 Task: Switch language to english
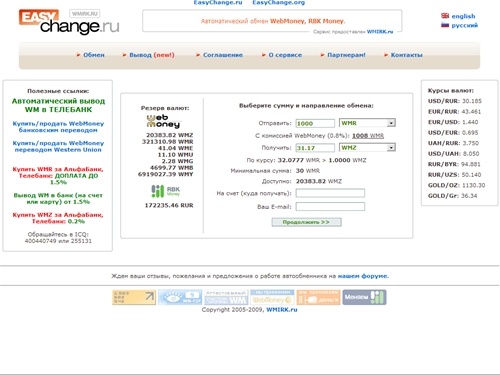(463, 16)
